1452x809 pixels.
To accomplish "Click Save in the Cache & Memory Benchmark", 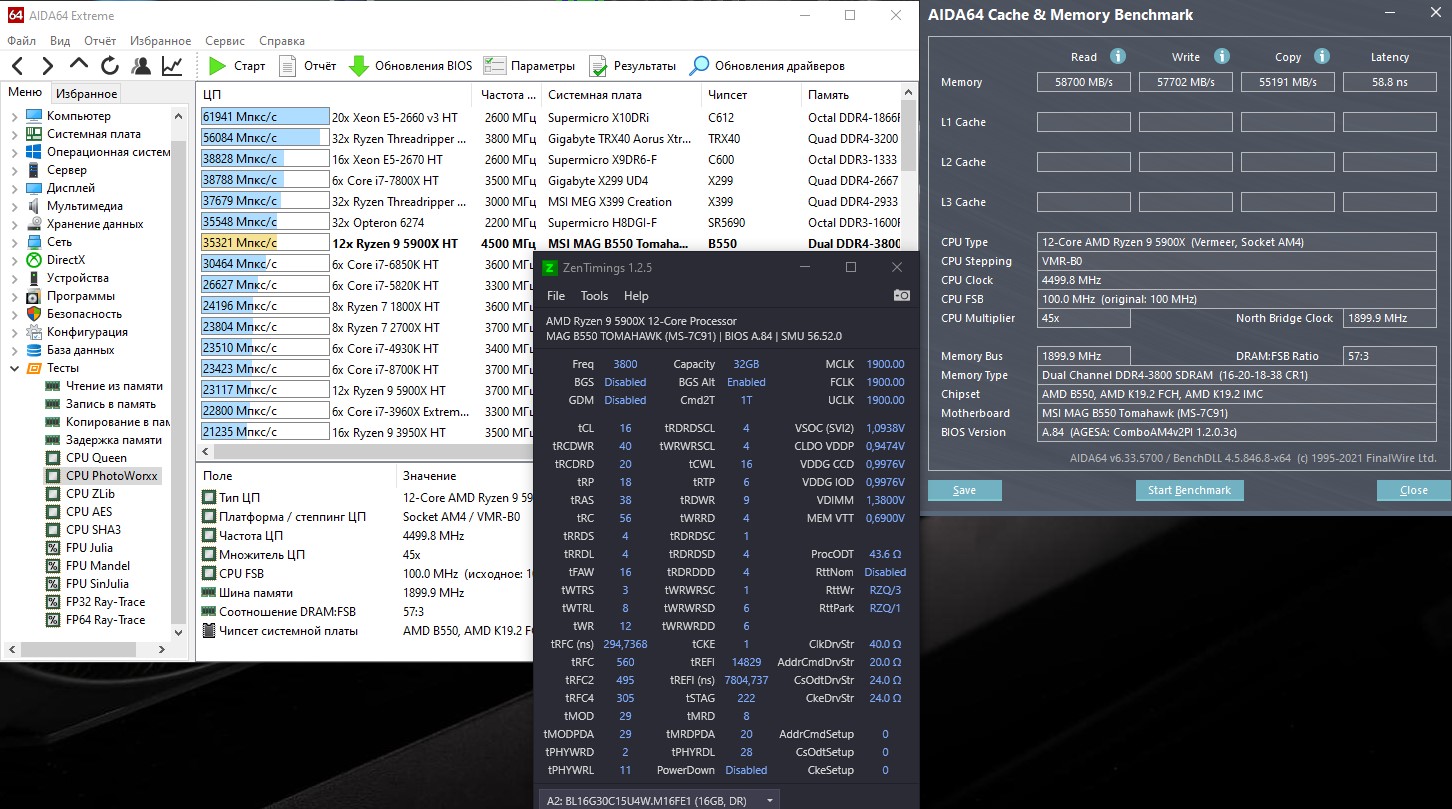I will (x=964, y=490).
